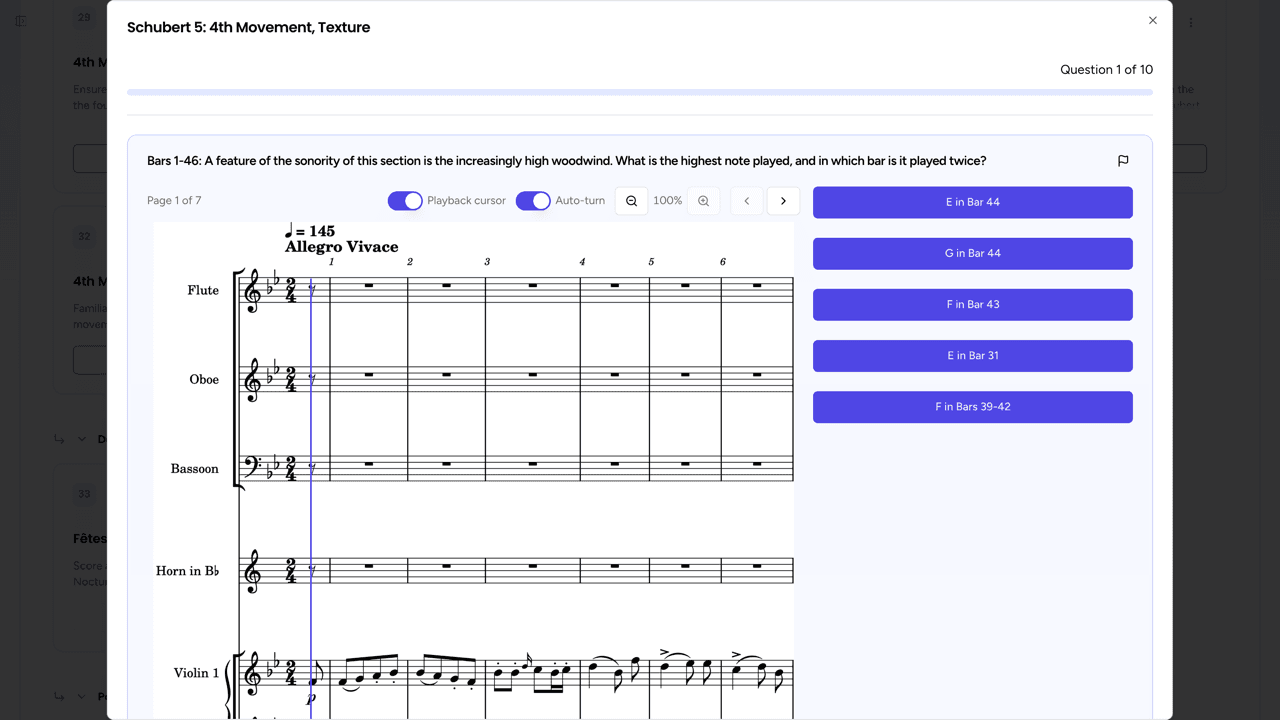1280x720 pixels.
Task: Flag this question with the flag icon
Action: click(1123, 161)
